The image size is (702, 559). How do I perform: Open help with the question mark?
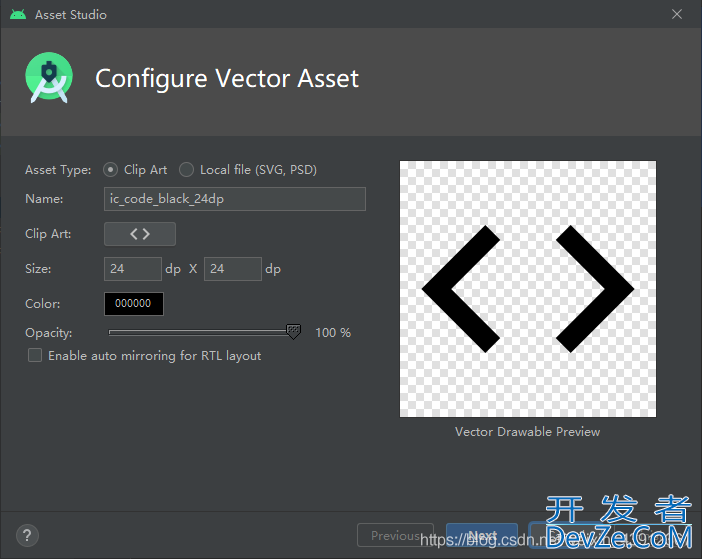27,535
